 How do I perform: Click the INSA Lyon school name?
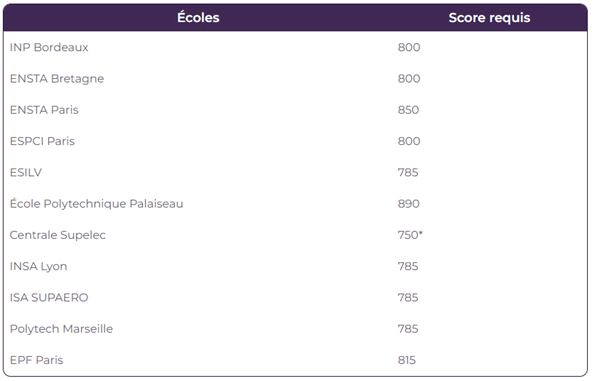tap(38, 267)
